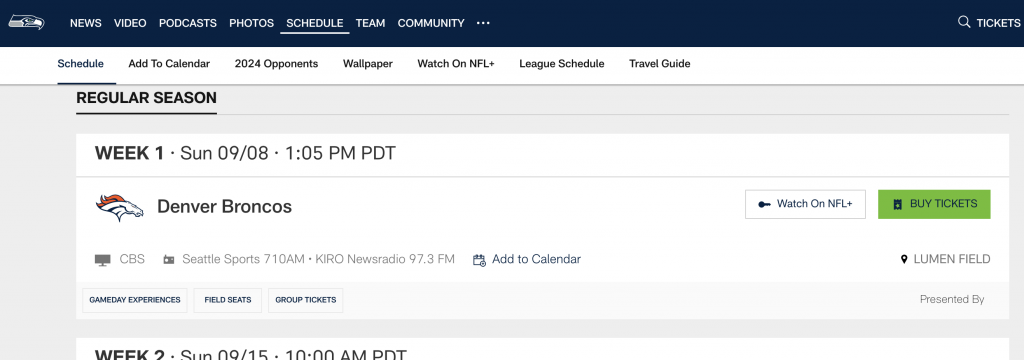Viewport: 1024px width, 360px height.
Task: Click the Seahawks logo in header
Action: (x=26, y=22)
